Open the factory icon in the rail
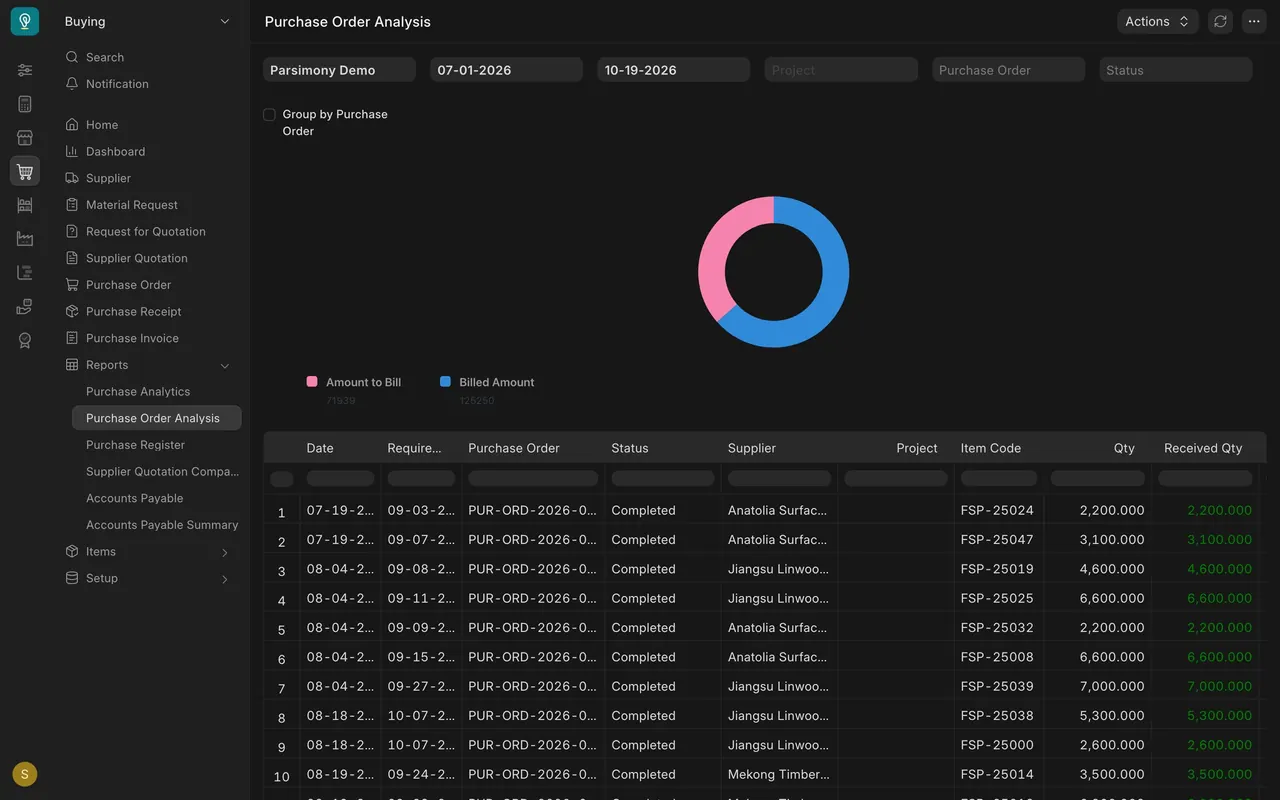Viewport: 1280px width, 800px height. coord(25,239)
